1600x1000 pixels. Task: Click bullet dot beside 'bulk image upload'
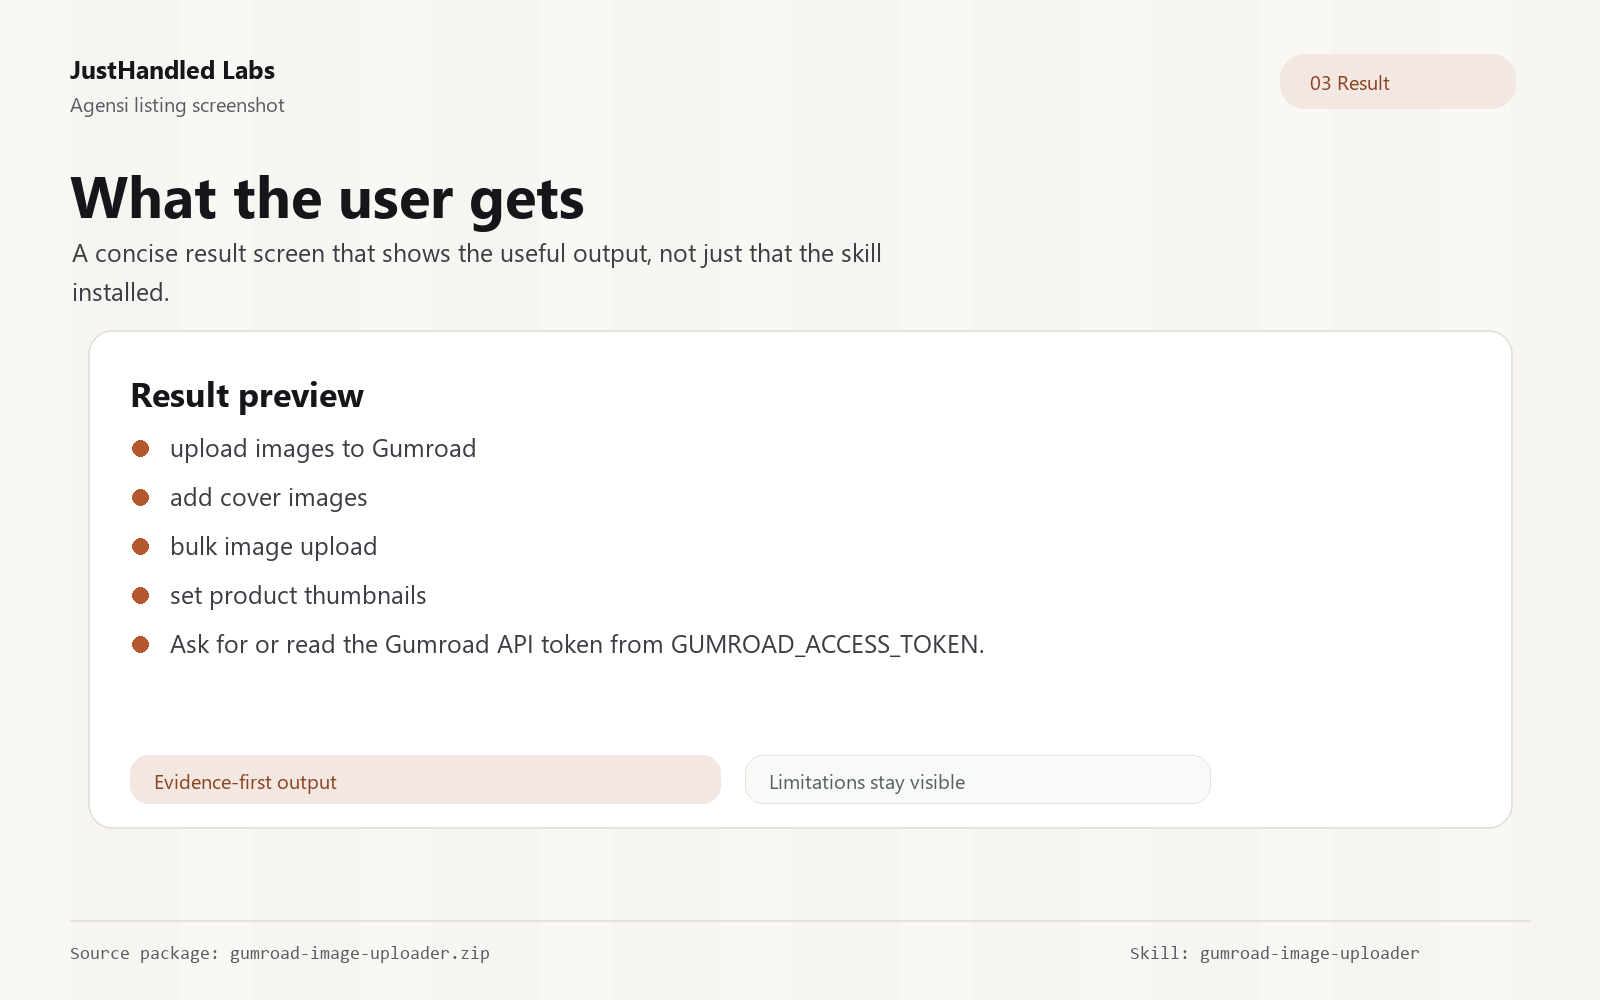click(141, 547)
